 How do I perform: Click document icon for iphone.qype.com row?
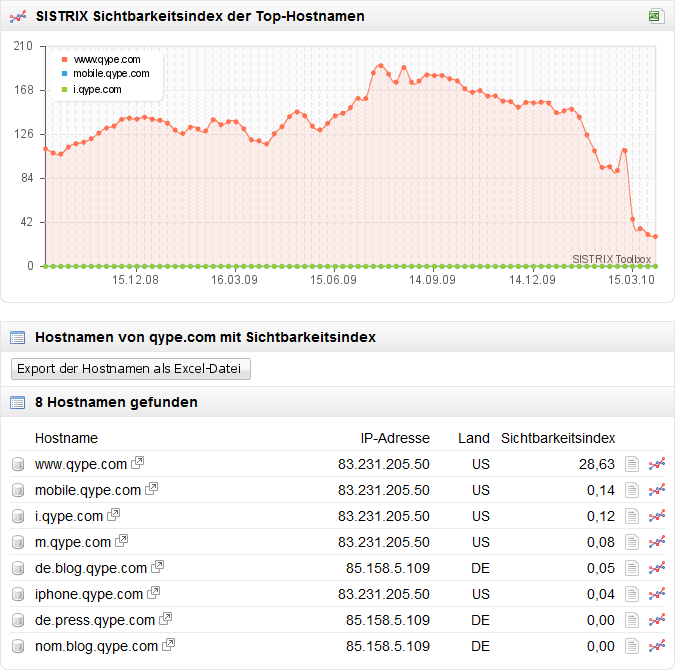(631, 594)
